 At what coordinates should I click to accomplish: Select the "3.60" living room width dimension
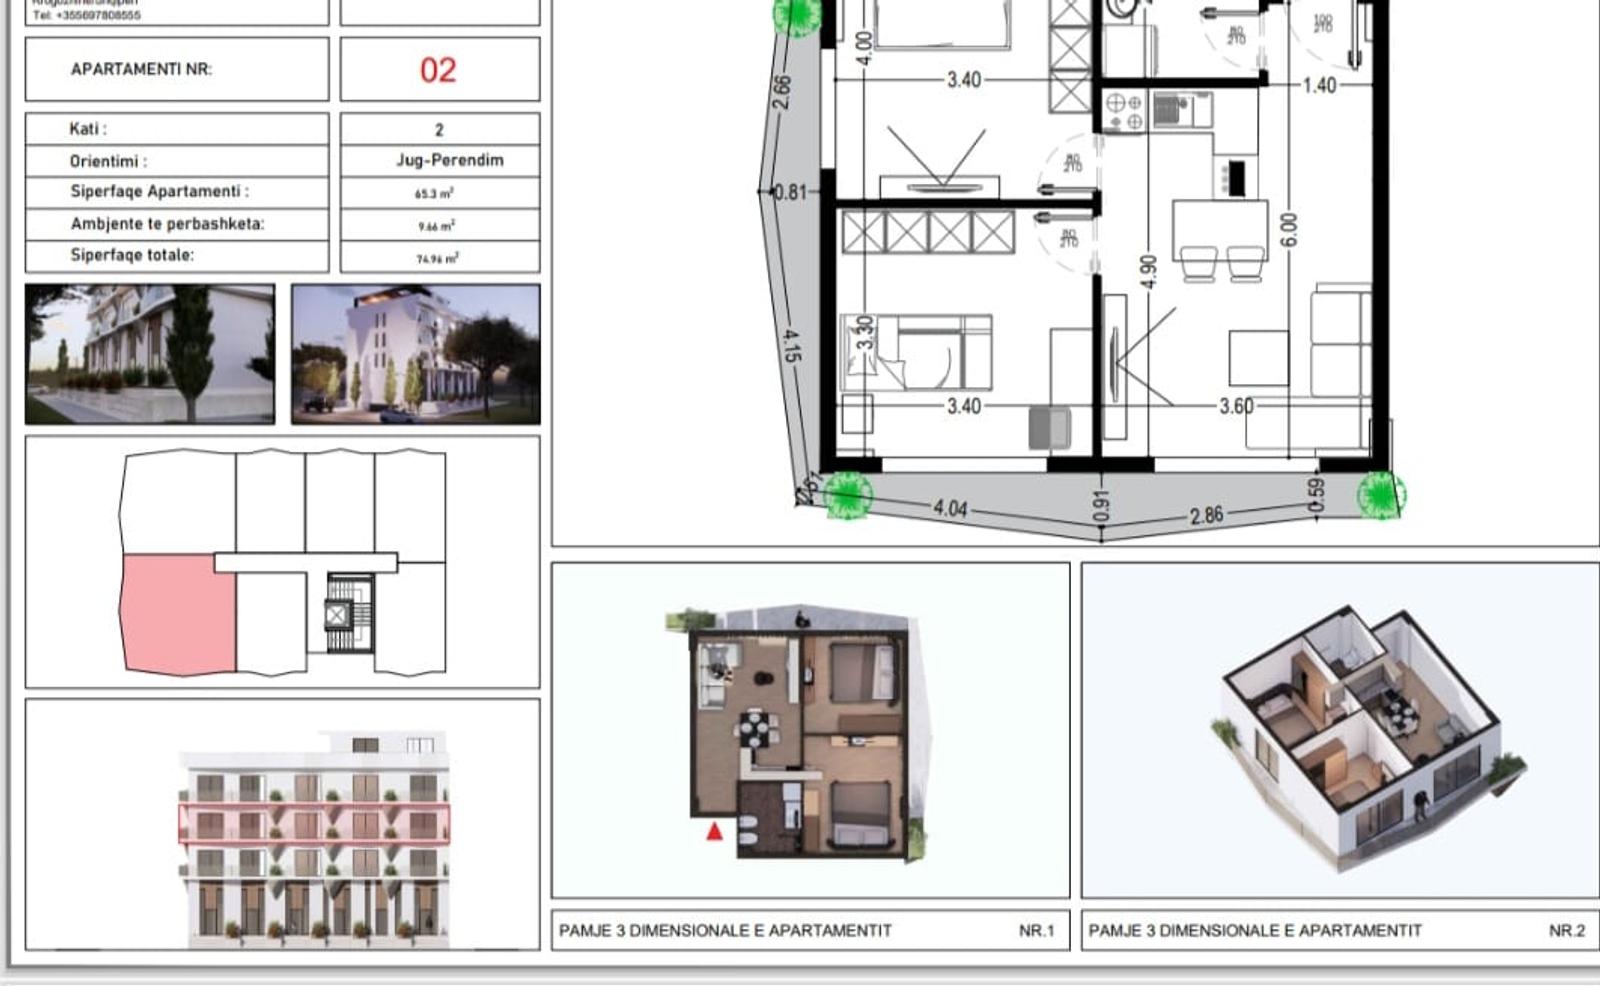(1236, 406)
